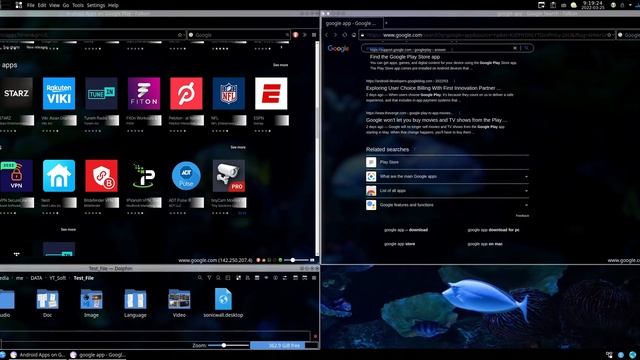This screenshot has height=360, width=640.
Task: Click 'google app on mac' suggestion
Action: (485, 244)
